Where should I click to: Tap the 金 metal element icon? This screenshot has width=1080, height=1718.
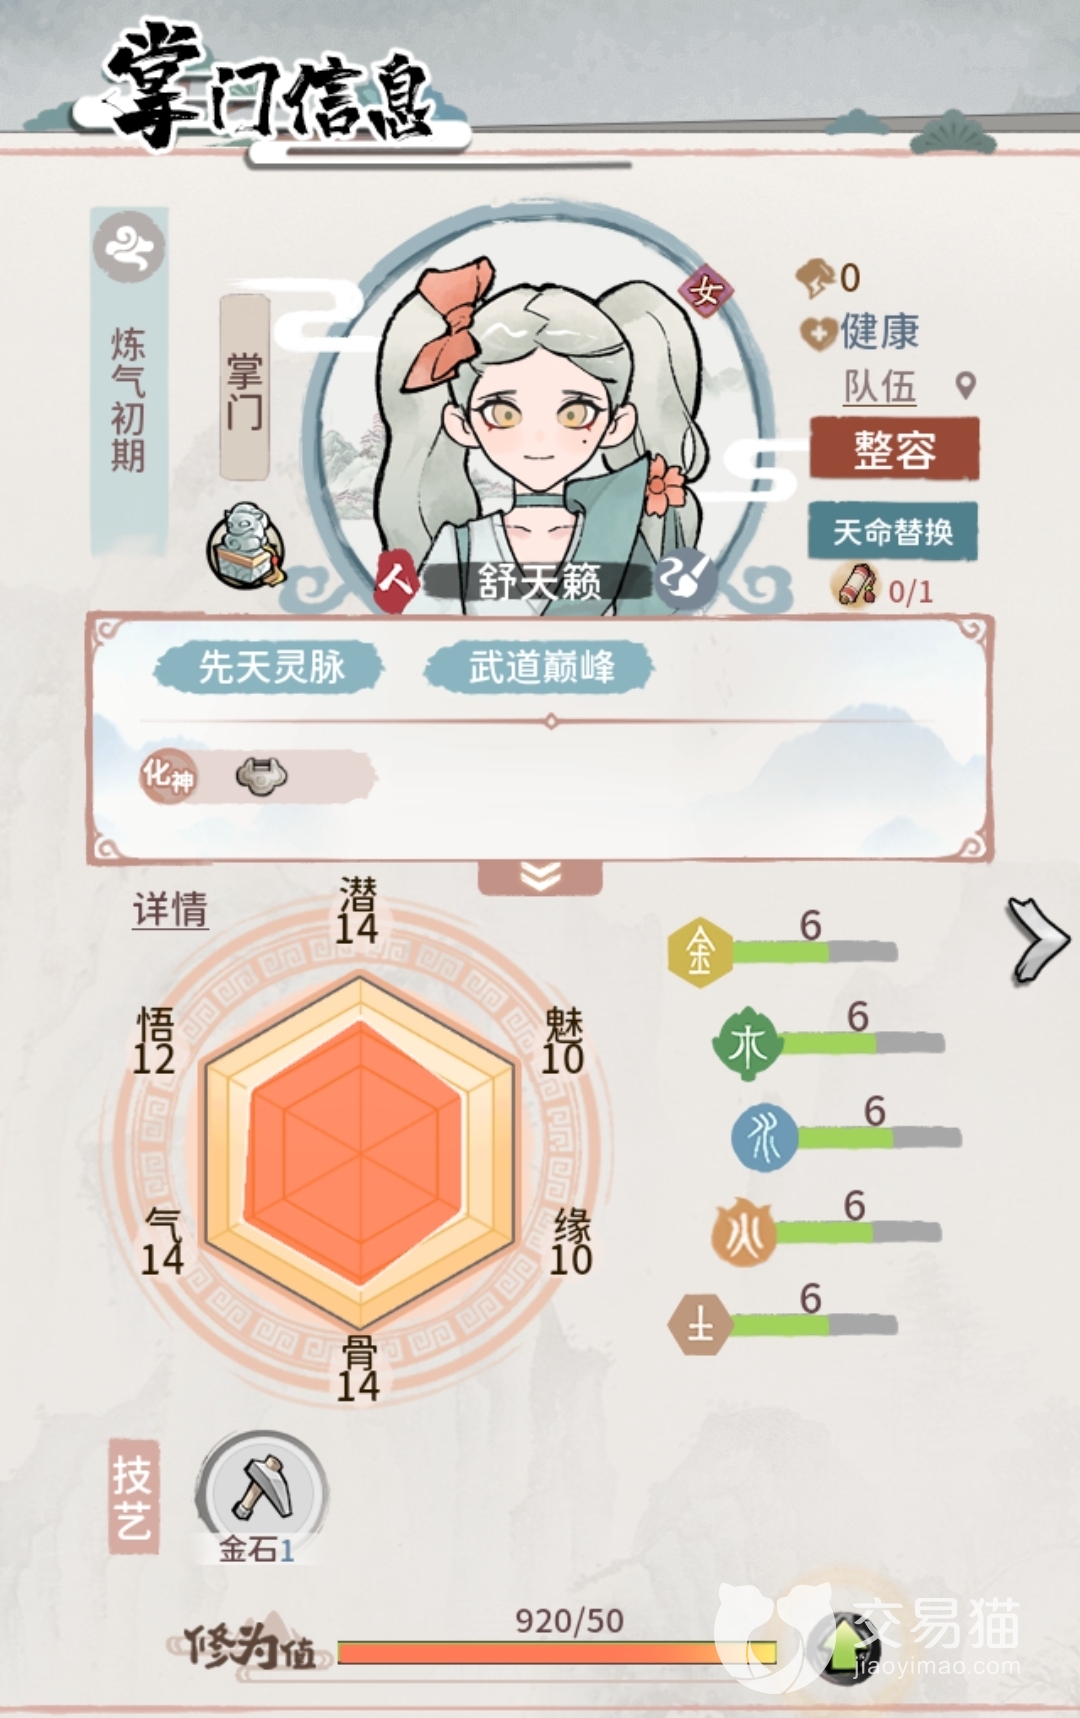tap(699, 952)
